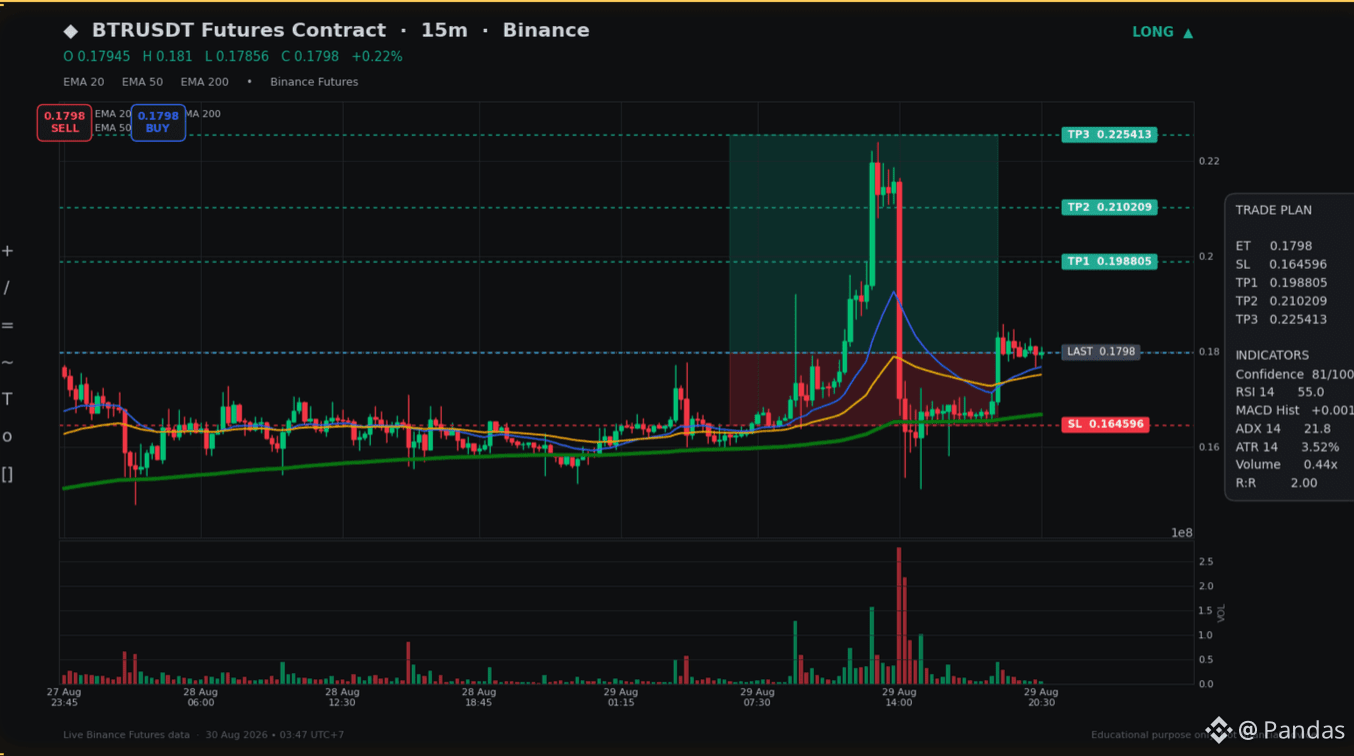The width and height of the screenshot is (1354, 756).
Task: Click the MACD Hist indicator row
Action: [x=1294, y=410]
